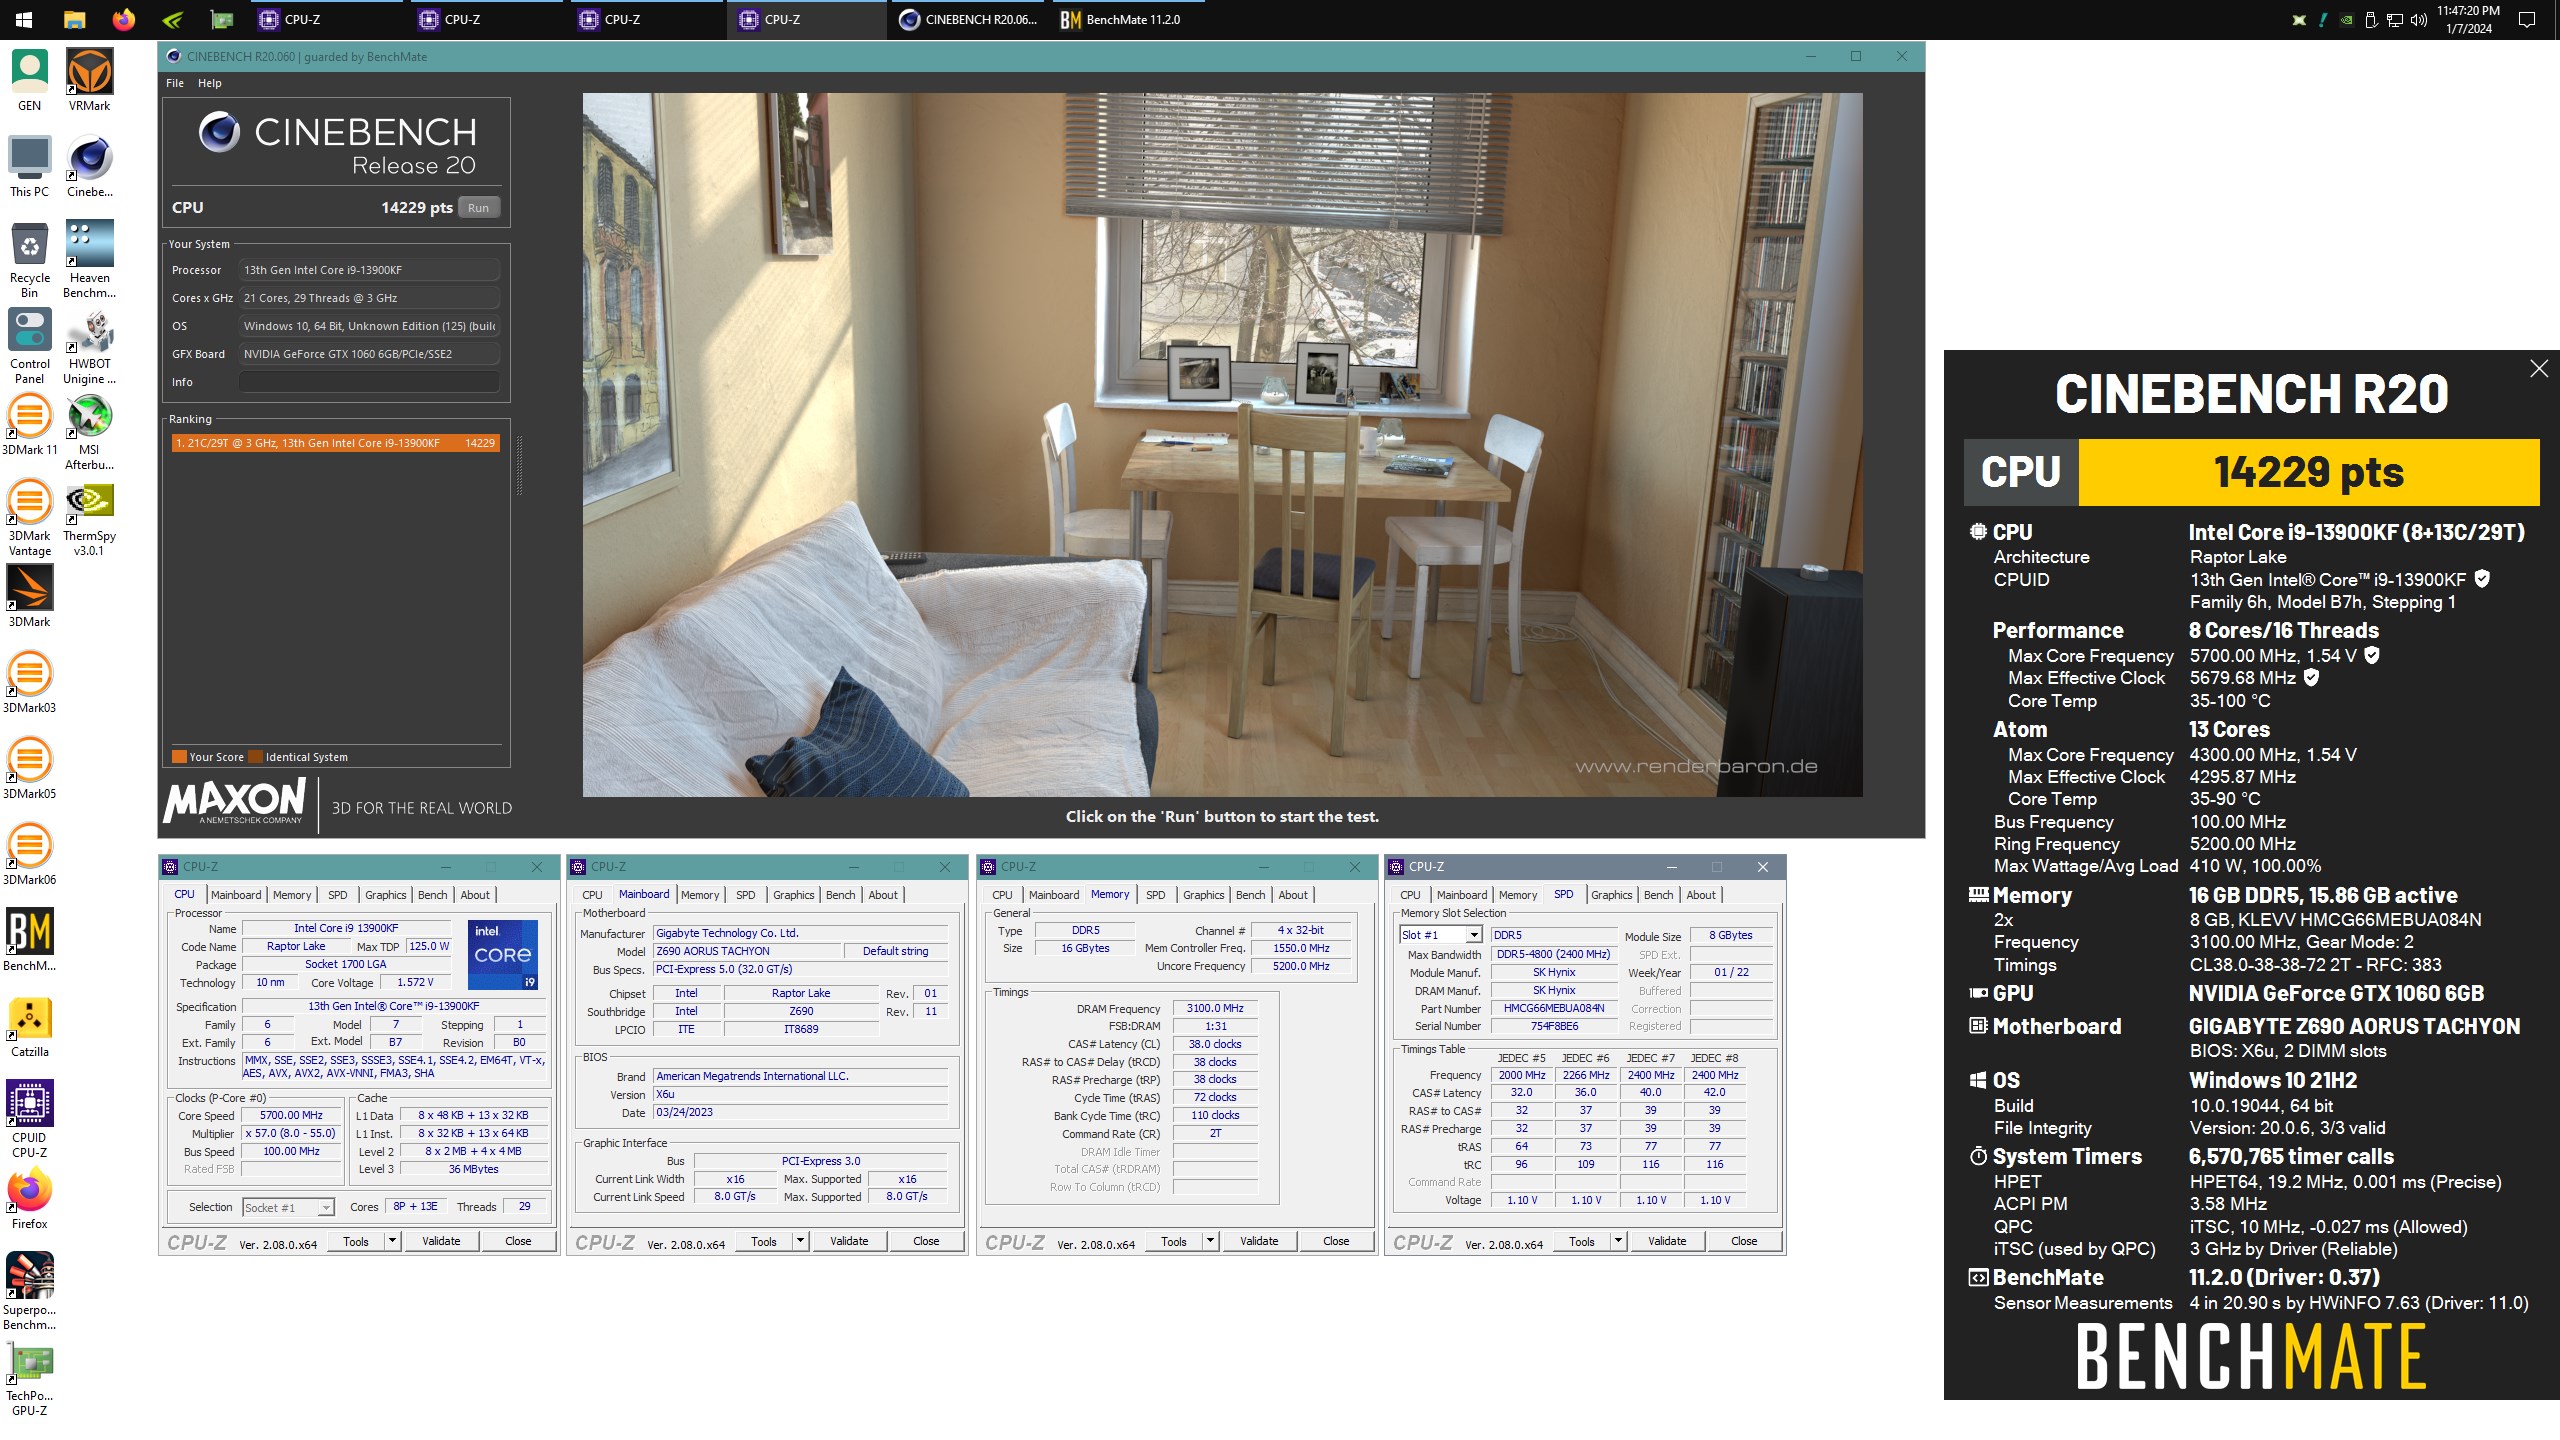Click the GFX Board value field
The width and height of the screenshot is (2560, 1440).
click(x=369, y=354)
